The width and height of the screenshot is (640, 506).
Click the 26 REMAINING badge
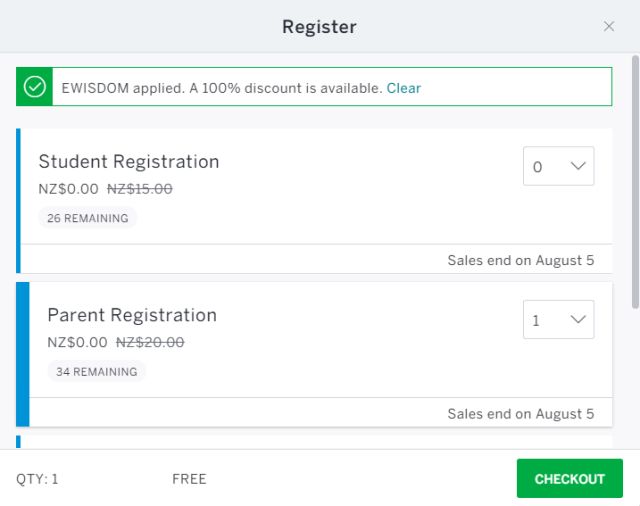pos(87,218)
